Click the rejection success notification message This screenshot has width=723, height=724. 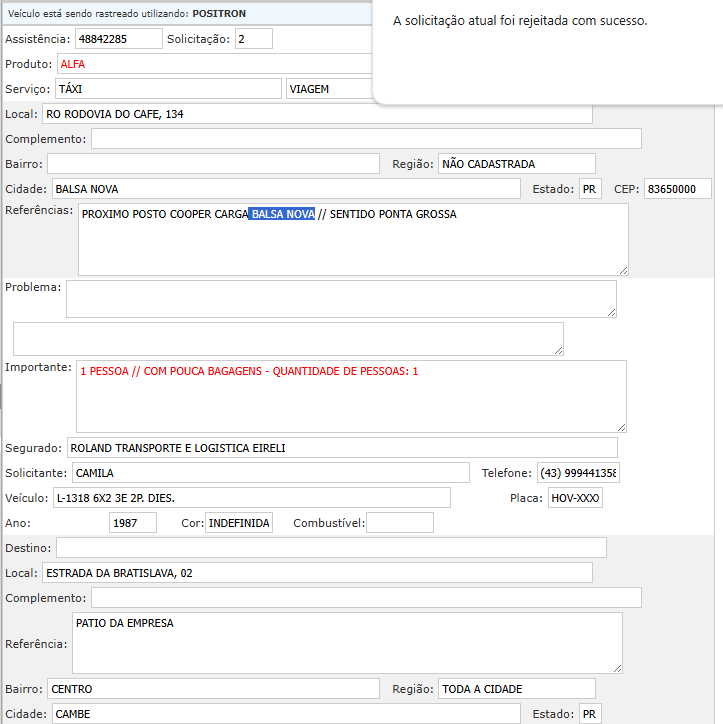(520, 21)
